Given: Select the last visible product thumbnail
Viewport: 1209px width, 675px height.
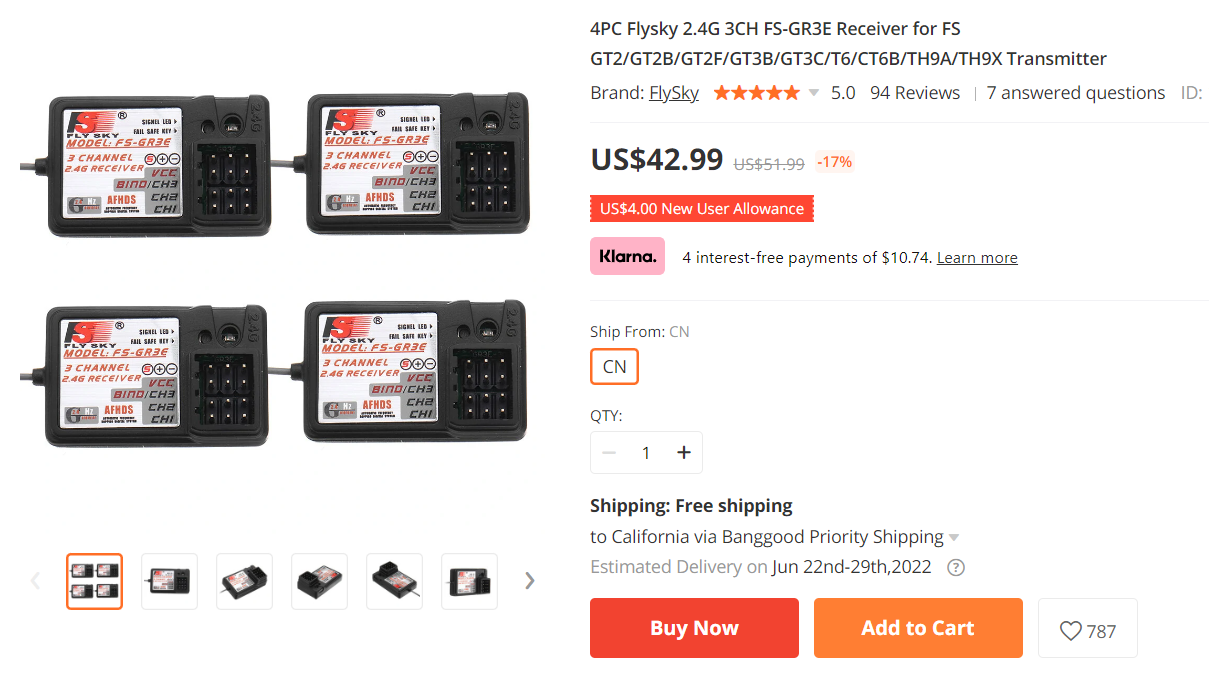Looking at the screenshot, I should click(470, 581).
